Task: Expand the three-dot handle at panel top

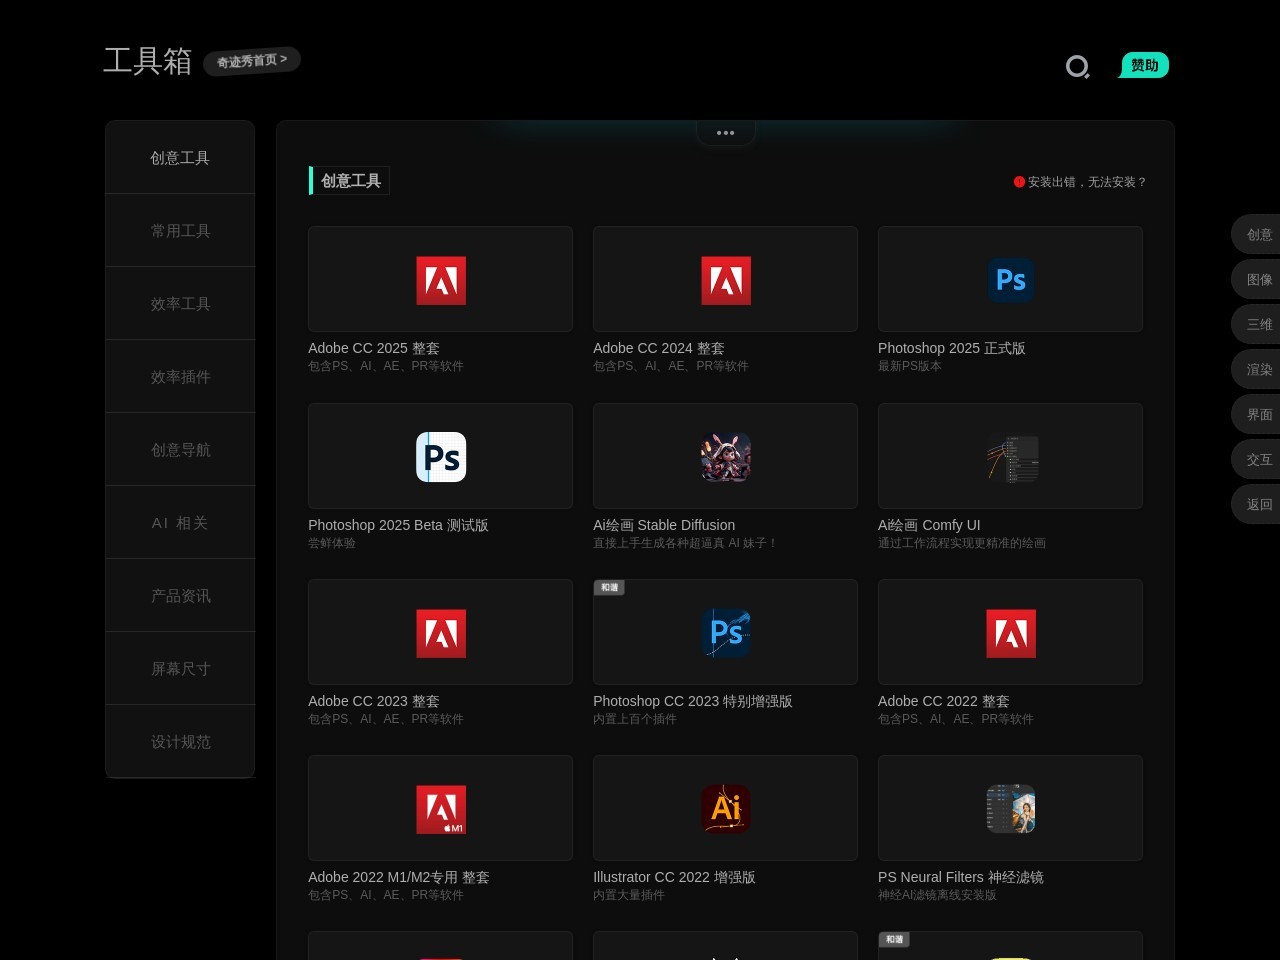Action: (726, 132)
